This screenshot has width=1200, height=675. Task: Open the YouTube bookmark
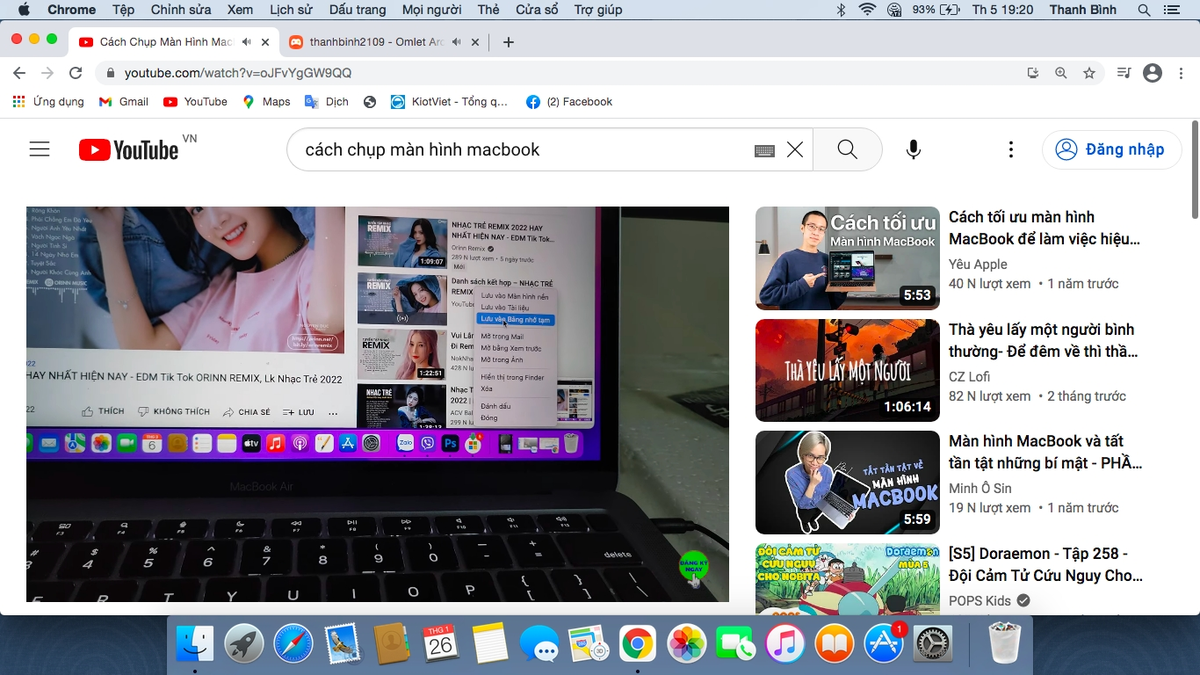coord(195,101)
